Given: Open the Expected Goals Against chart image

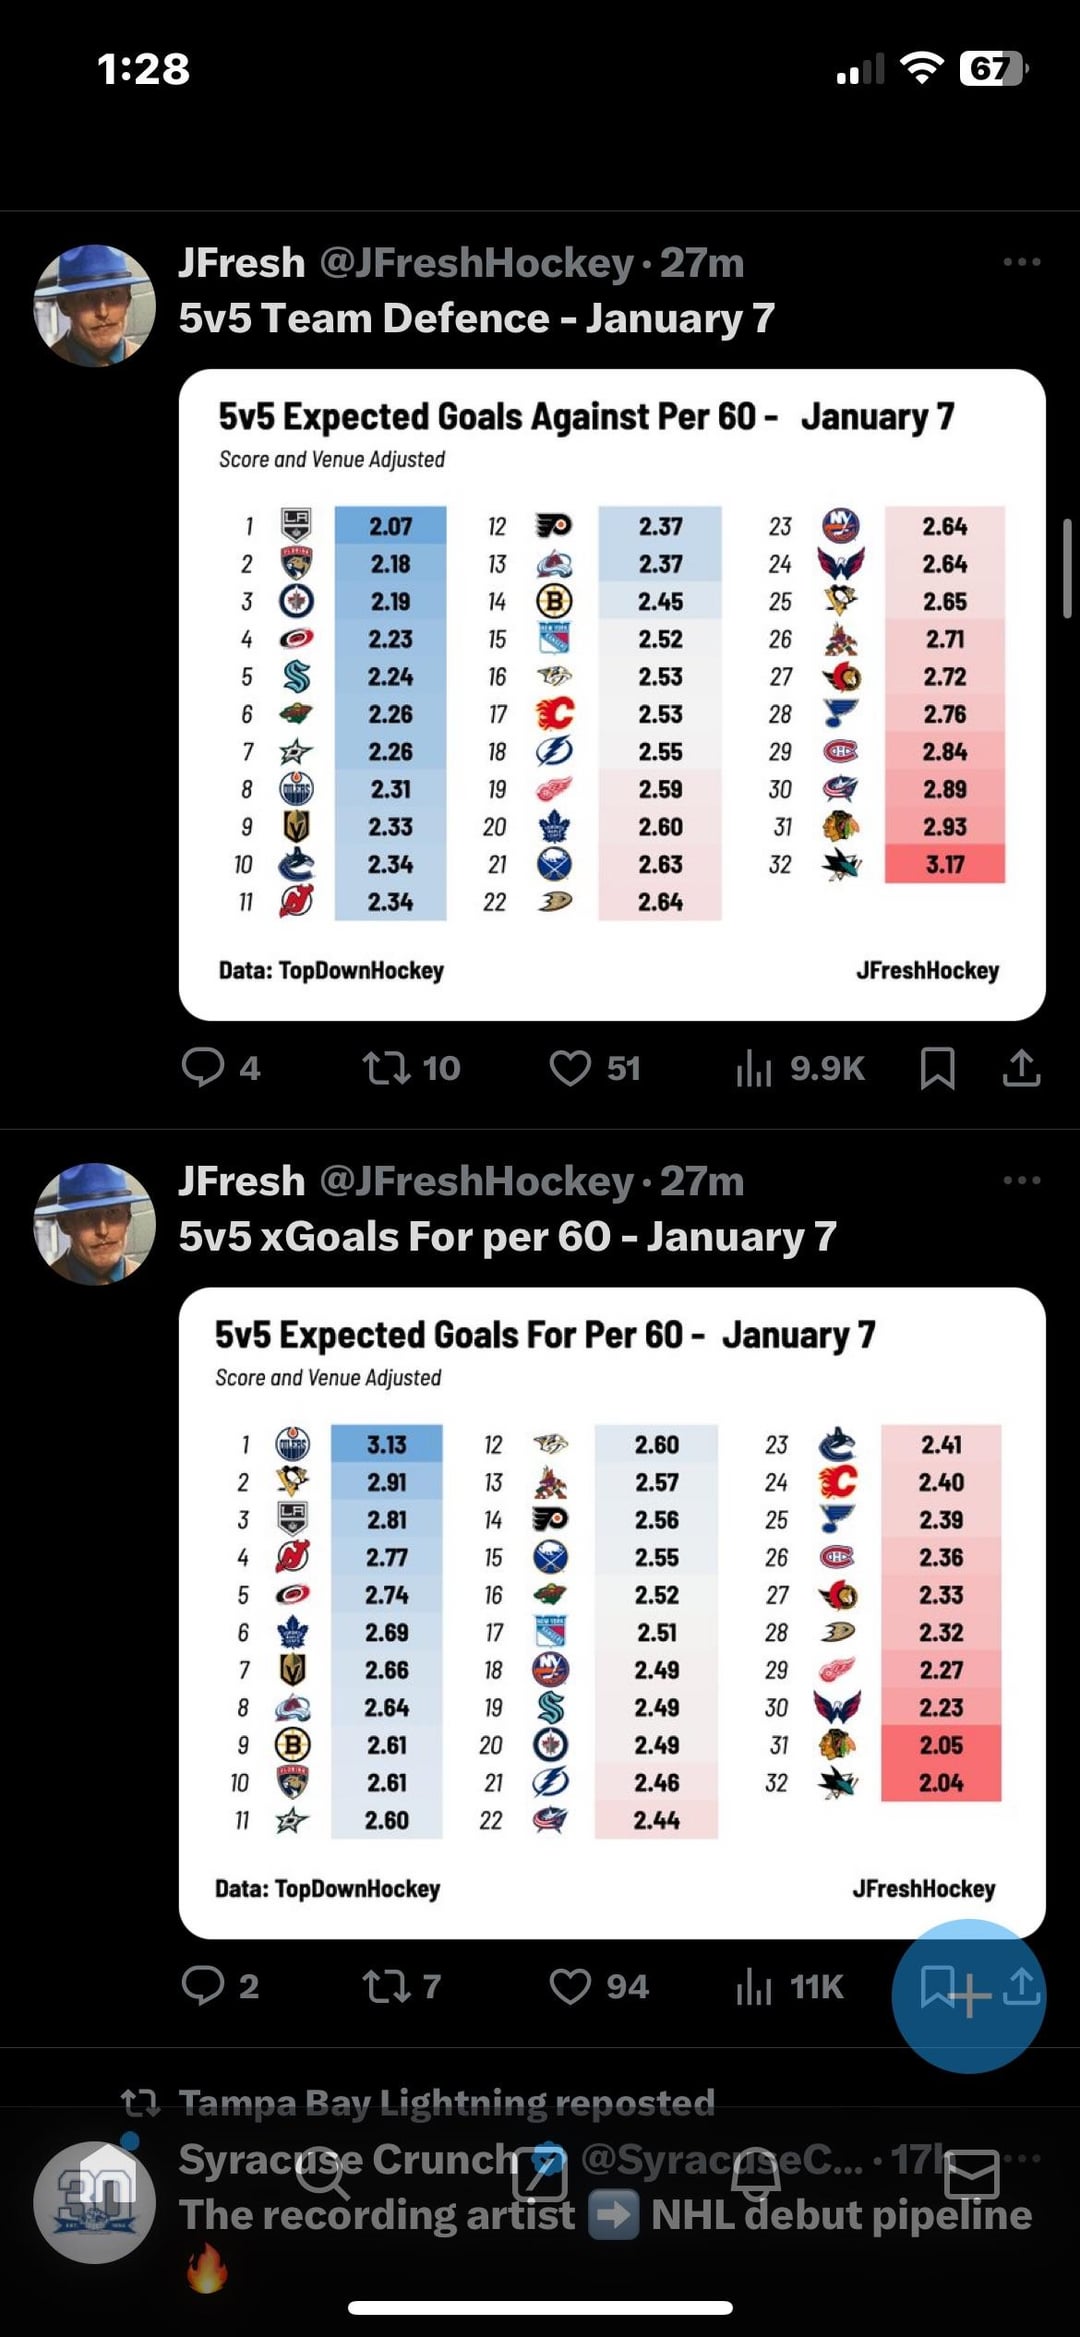Looking at the screenshot, I should (x=612, y=694).
